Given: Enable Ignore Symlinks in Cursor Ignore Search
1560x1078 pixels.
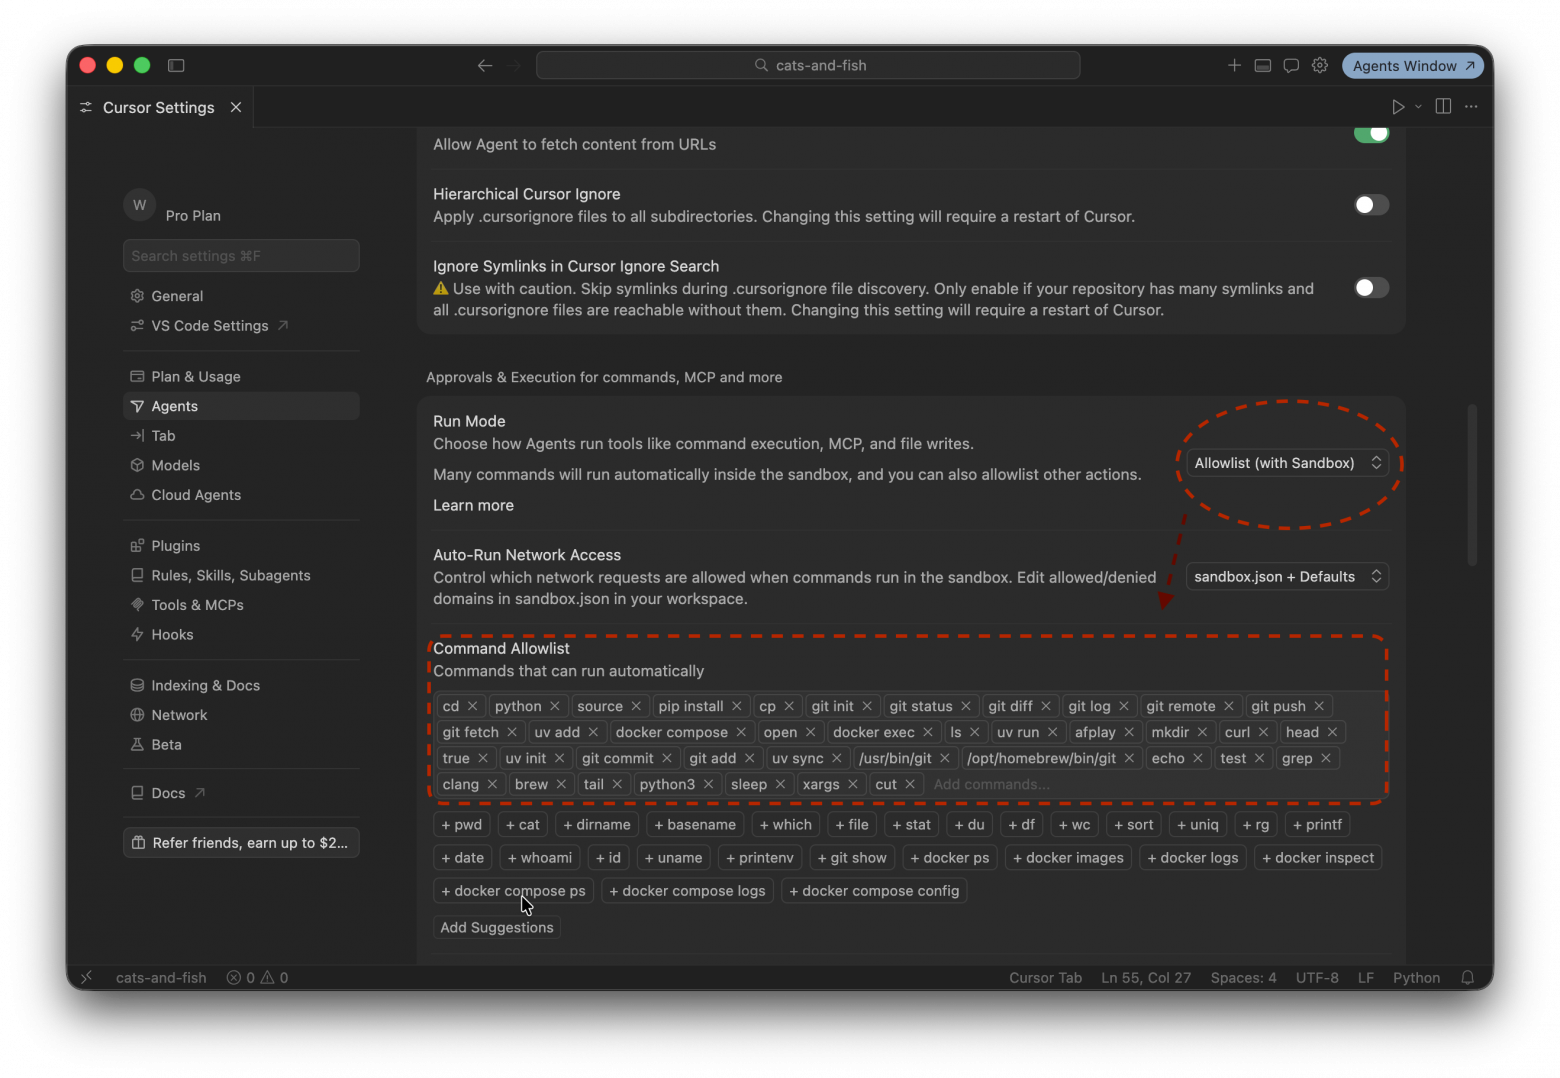Looking at the screenshot, I should [1372, 288].
